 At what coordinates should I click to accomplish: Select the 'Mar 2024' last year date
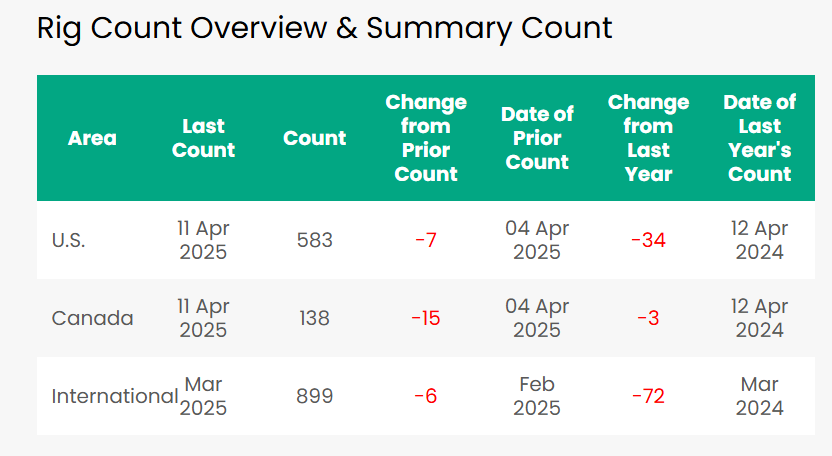click(x=759, y=396)
